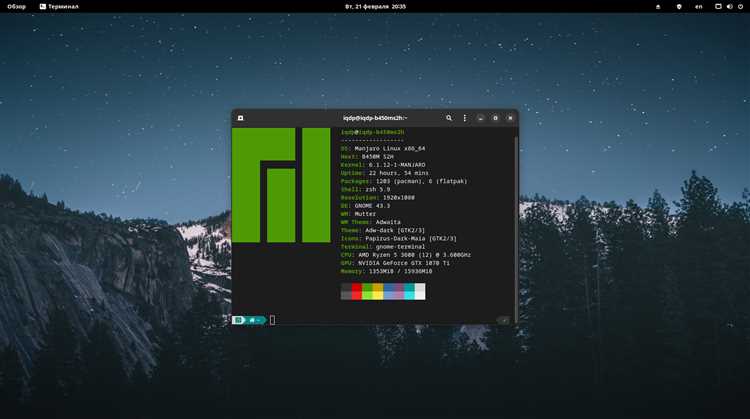
Task: Click the Kernel line in neofetch output
Action: [383, 165]
